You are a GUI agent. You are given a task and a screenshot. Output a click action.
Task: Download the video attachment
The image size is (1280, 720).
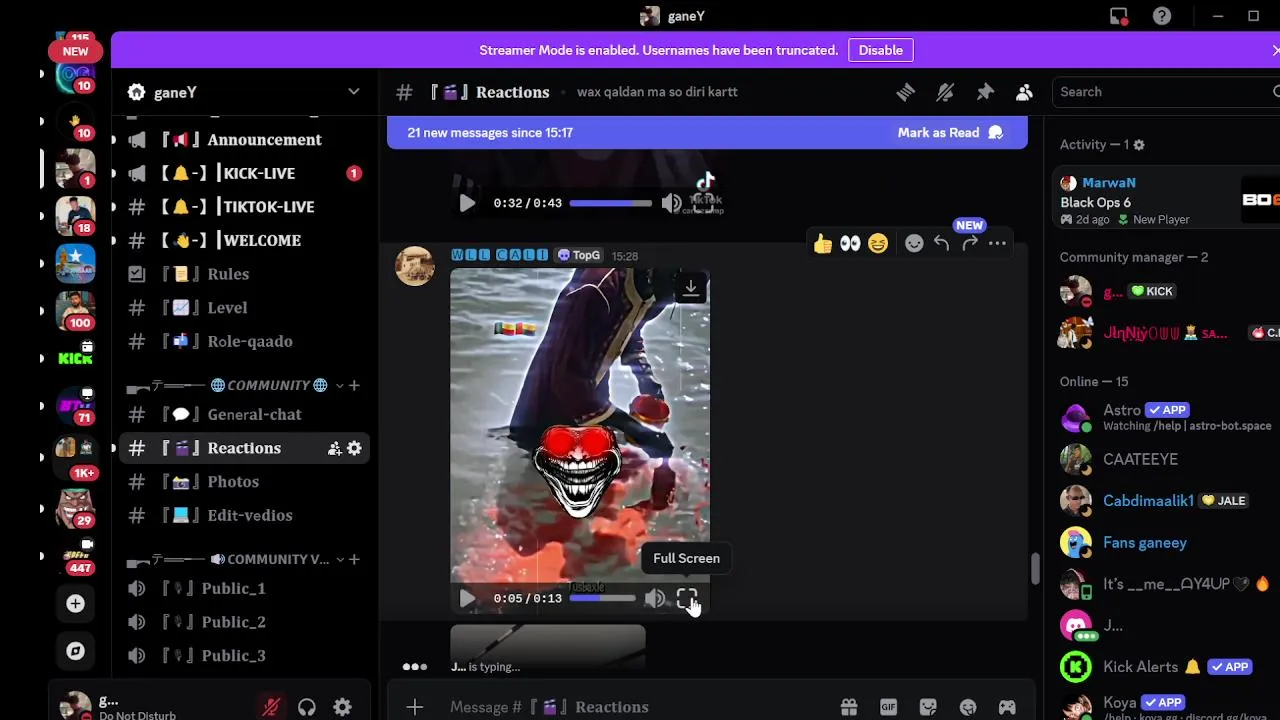pos(690,288)
